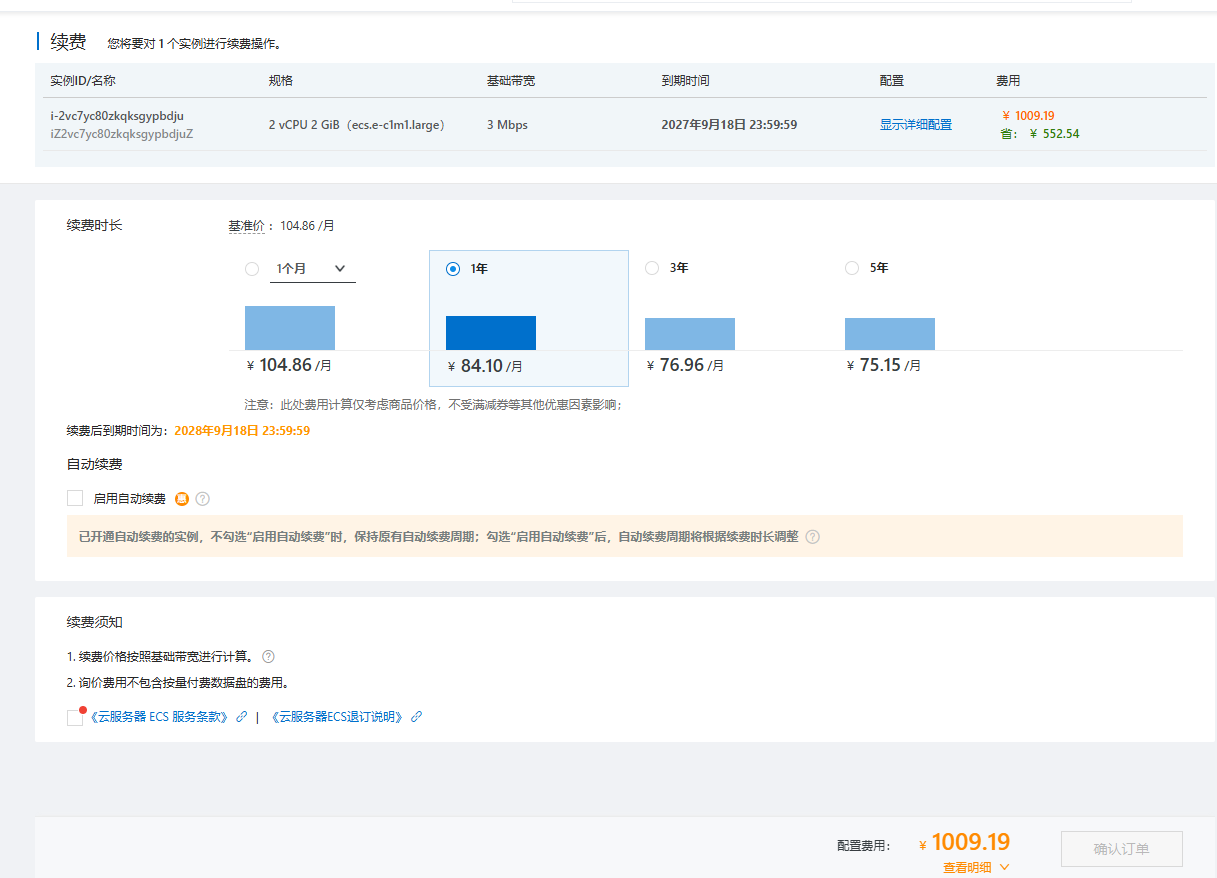The image size is (1217, 878).
Task: Open the 1个月 duration dropdown
Action: 313,269
